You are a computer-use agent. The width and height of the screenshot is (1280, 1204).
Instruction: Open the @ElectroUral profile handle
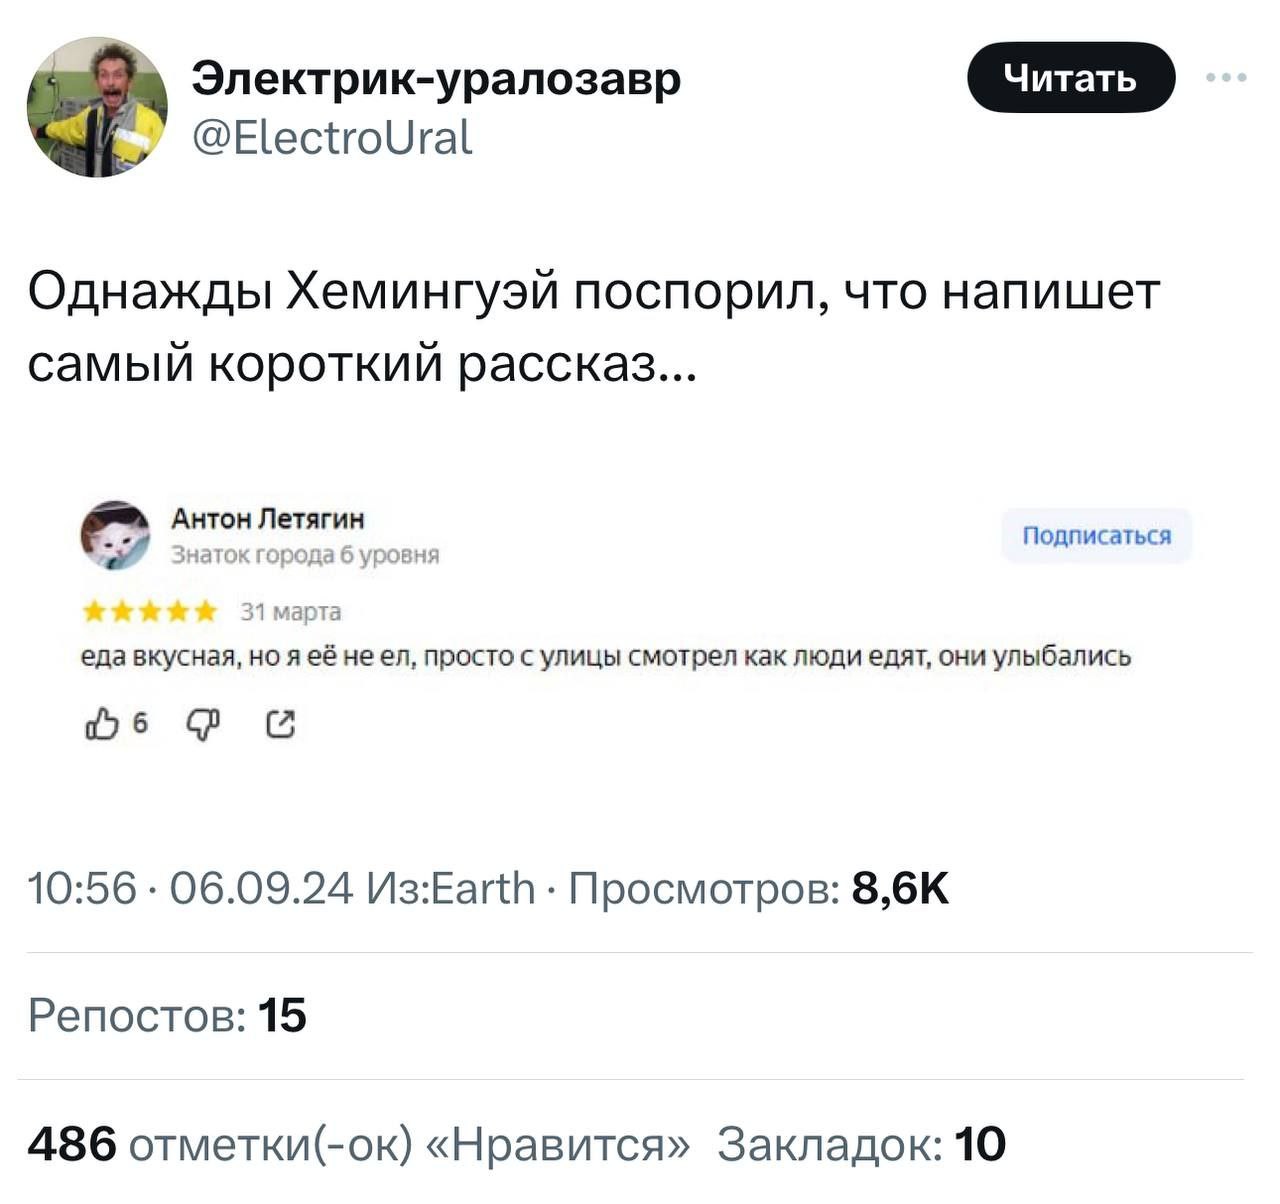pyautogui.click(x=330, y=137)
